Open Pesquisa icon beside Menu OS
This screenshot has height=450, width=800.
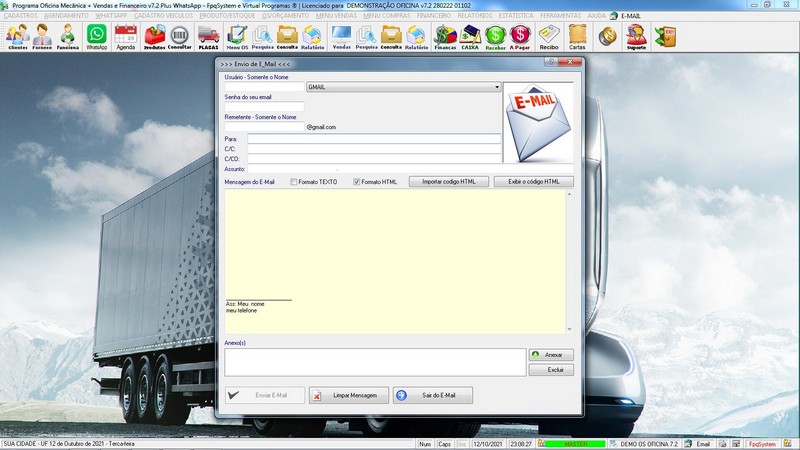pos(262,37)
